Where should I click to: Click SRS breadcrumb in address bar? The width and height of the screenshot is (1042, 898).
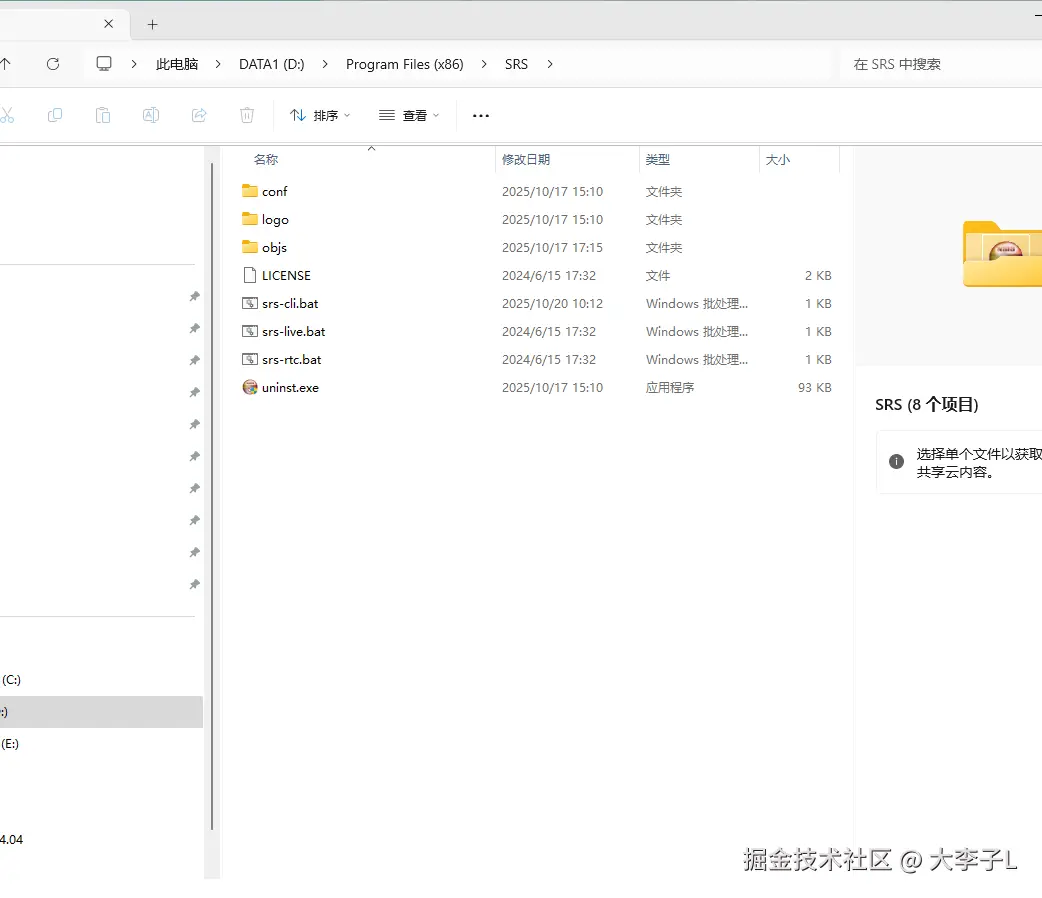coord(516,64)
